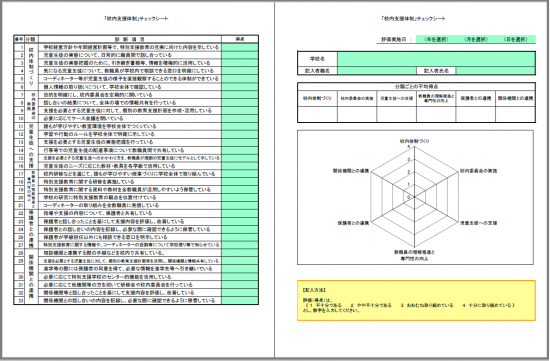Click the radar chart's bottom 教職員の理解推進と axis label

point(414,252)
